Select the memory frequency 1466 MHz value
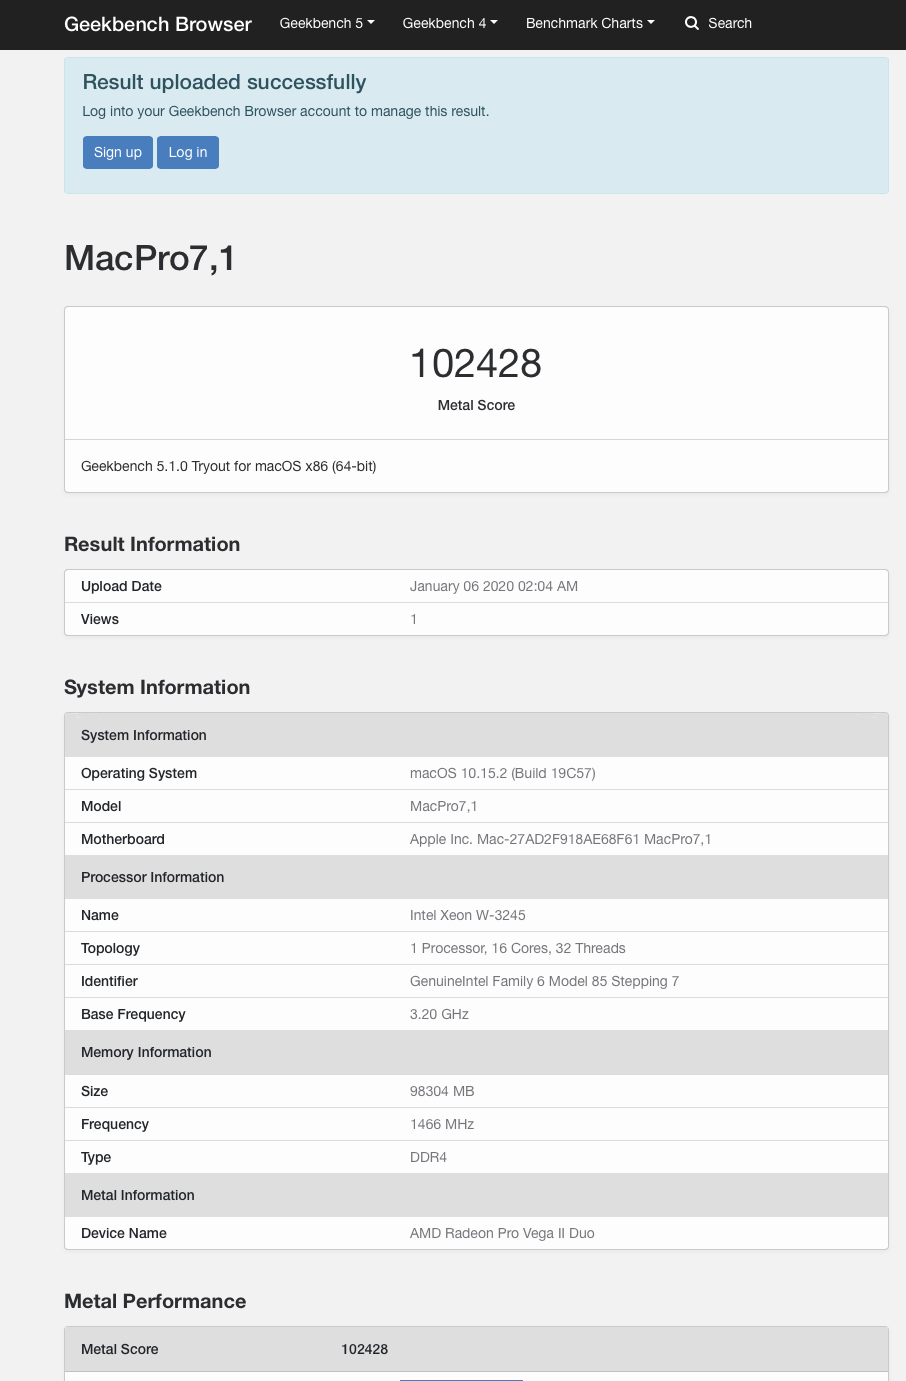 point(442,1124)
